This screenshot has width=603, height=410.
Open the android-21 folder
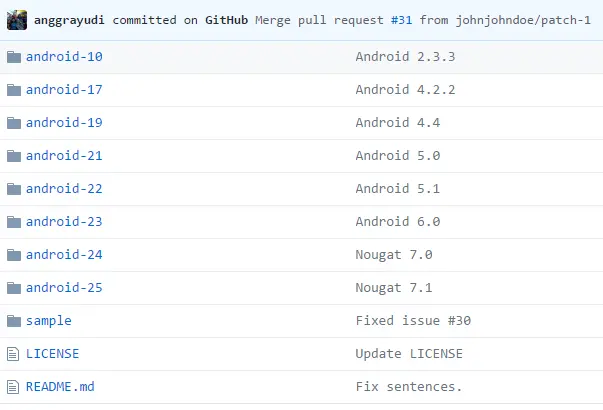[64, 156]
